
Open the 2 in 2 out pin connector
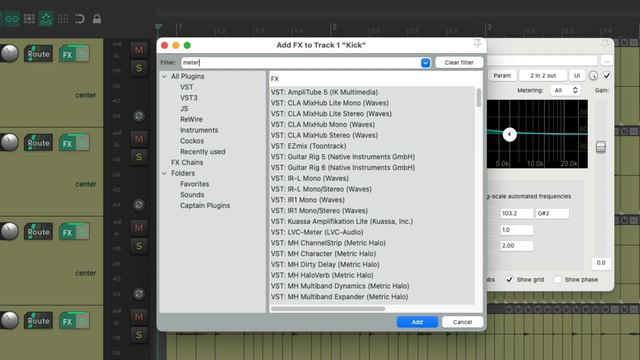543,76
